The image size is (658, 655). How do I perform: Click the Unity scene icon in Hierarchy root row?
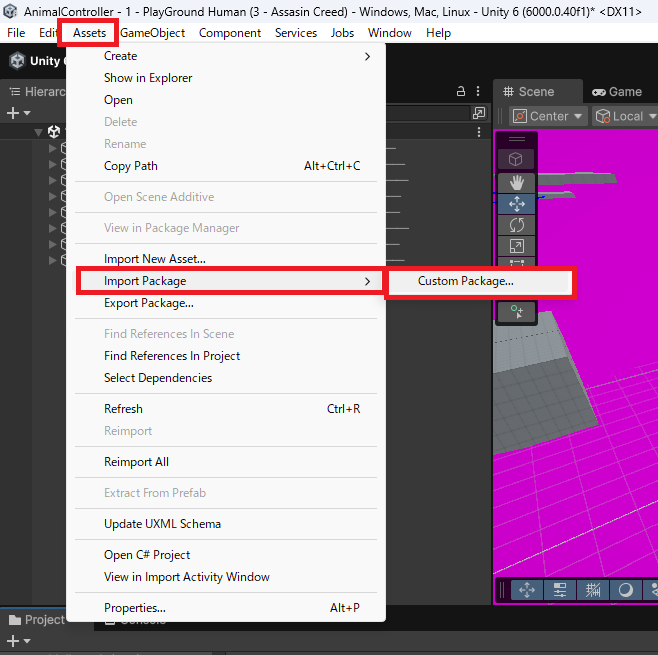(x=54, y=132)
